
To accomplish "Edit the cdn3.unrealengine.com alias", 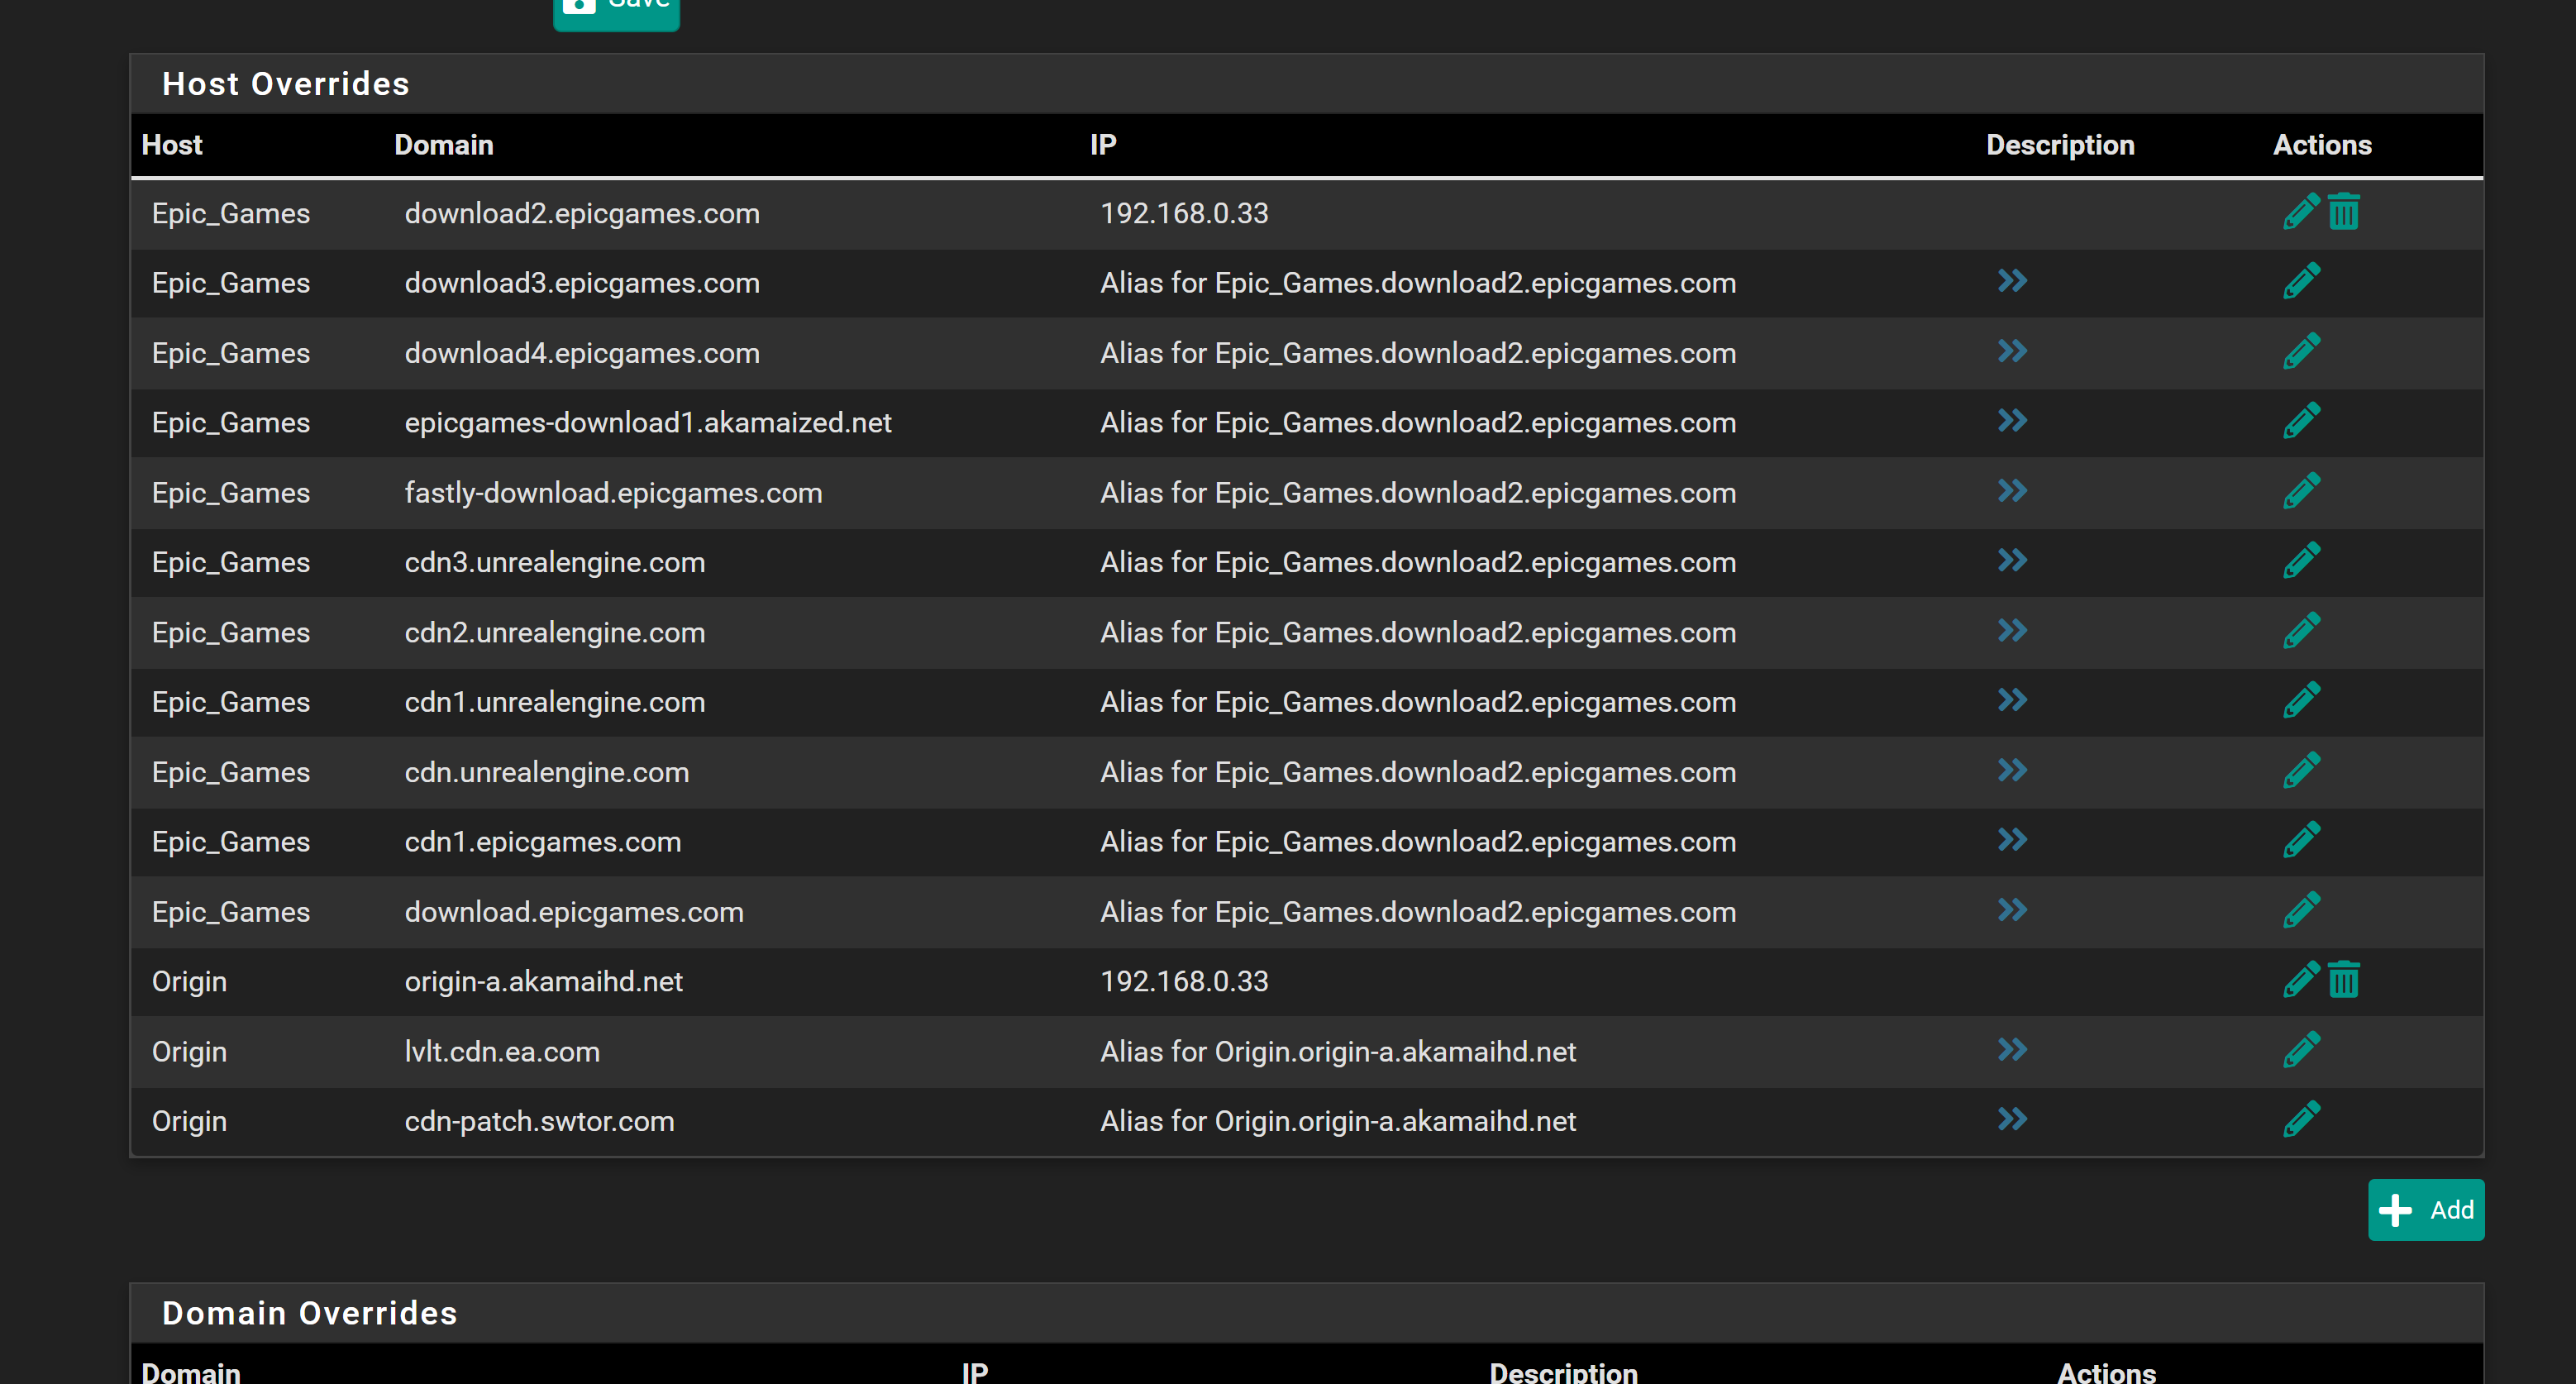I will 2301,561.
